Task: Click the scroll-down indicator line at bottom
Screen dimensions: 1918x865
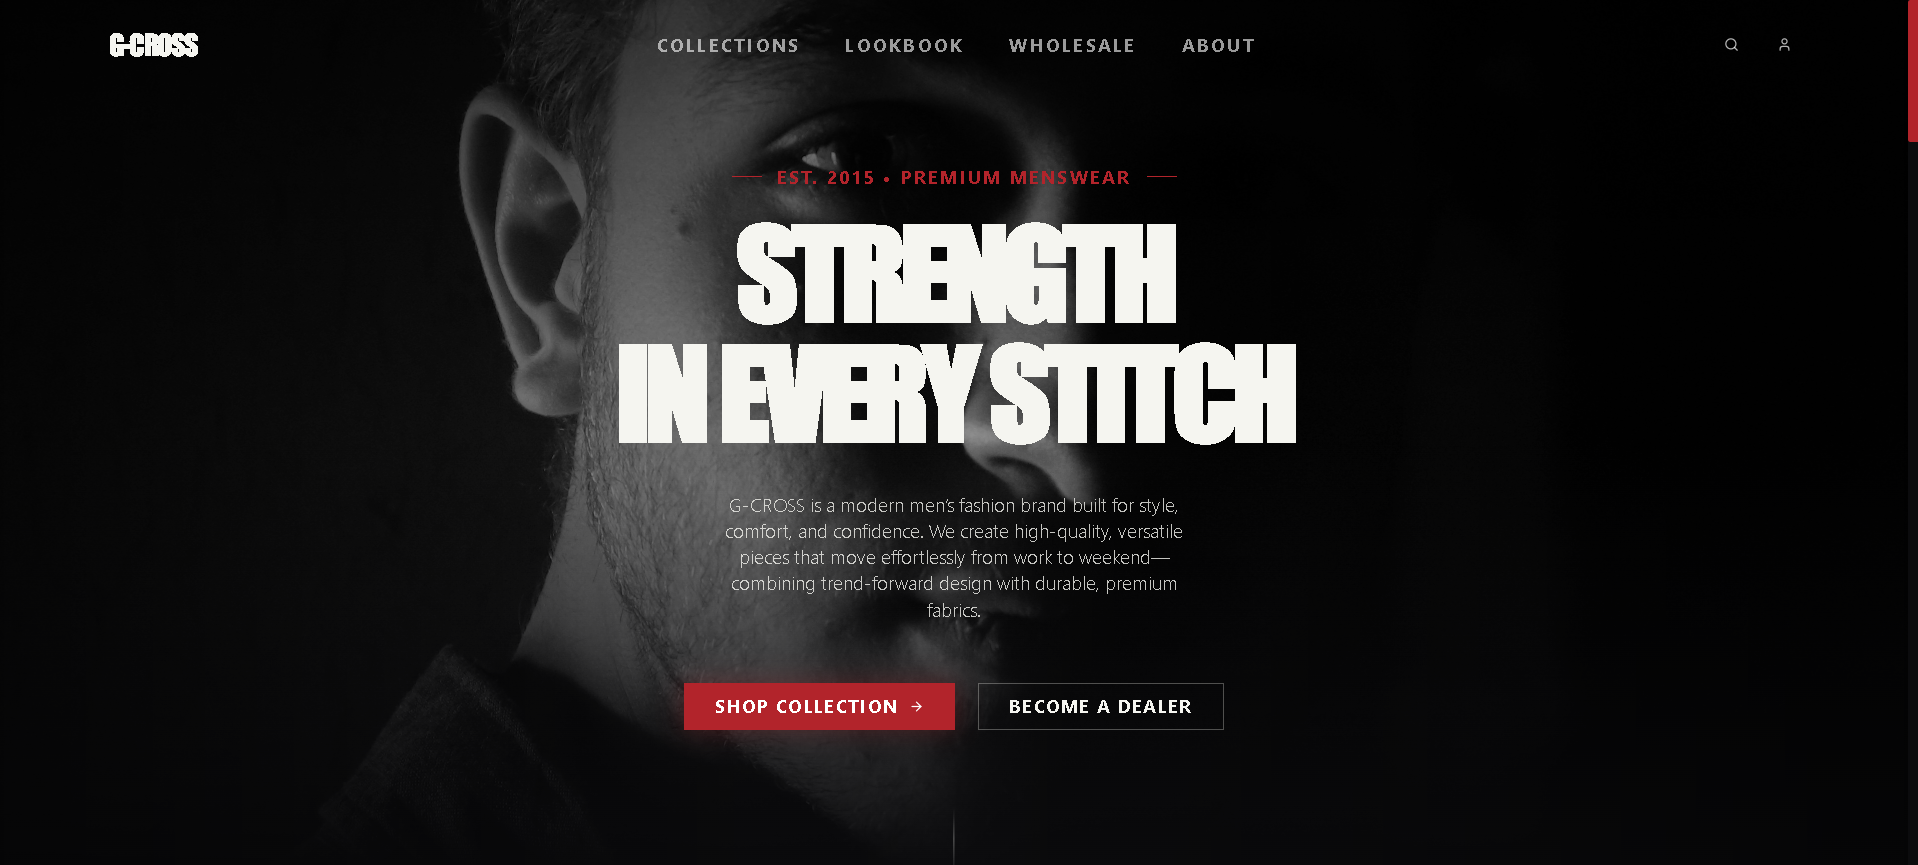Action: pyautogui.click(x=954, y=838)
